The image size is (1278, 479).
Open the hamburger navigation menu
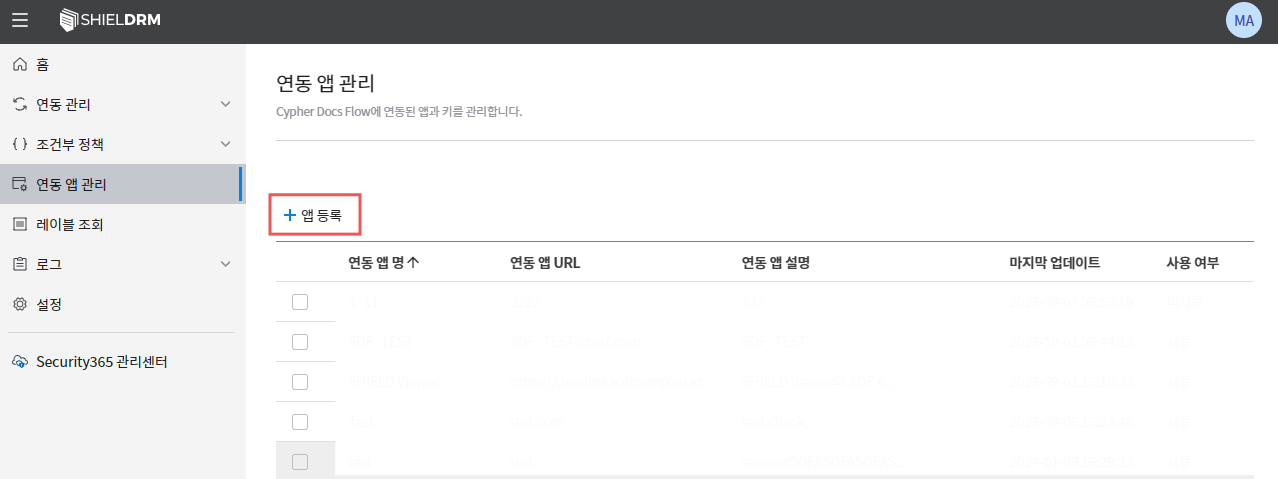(20, 20)
